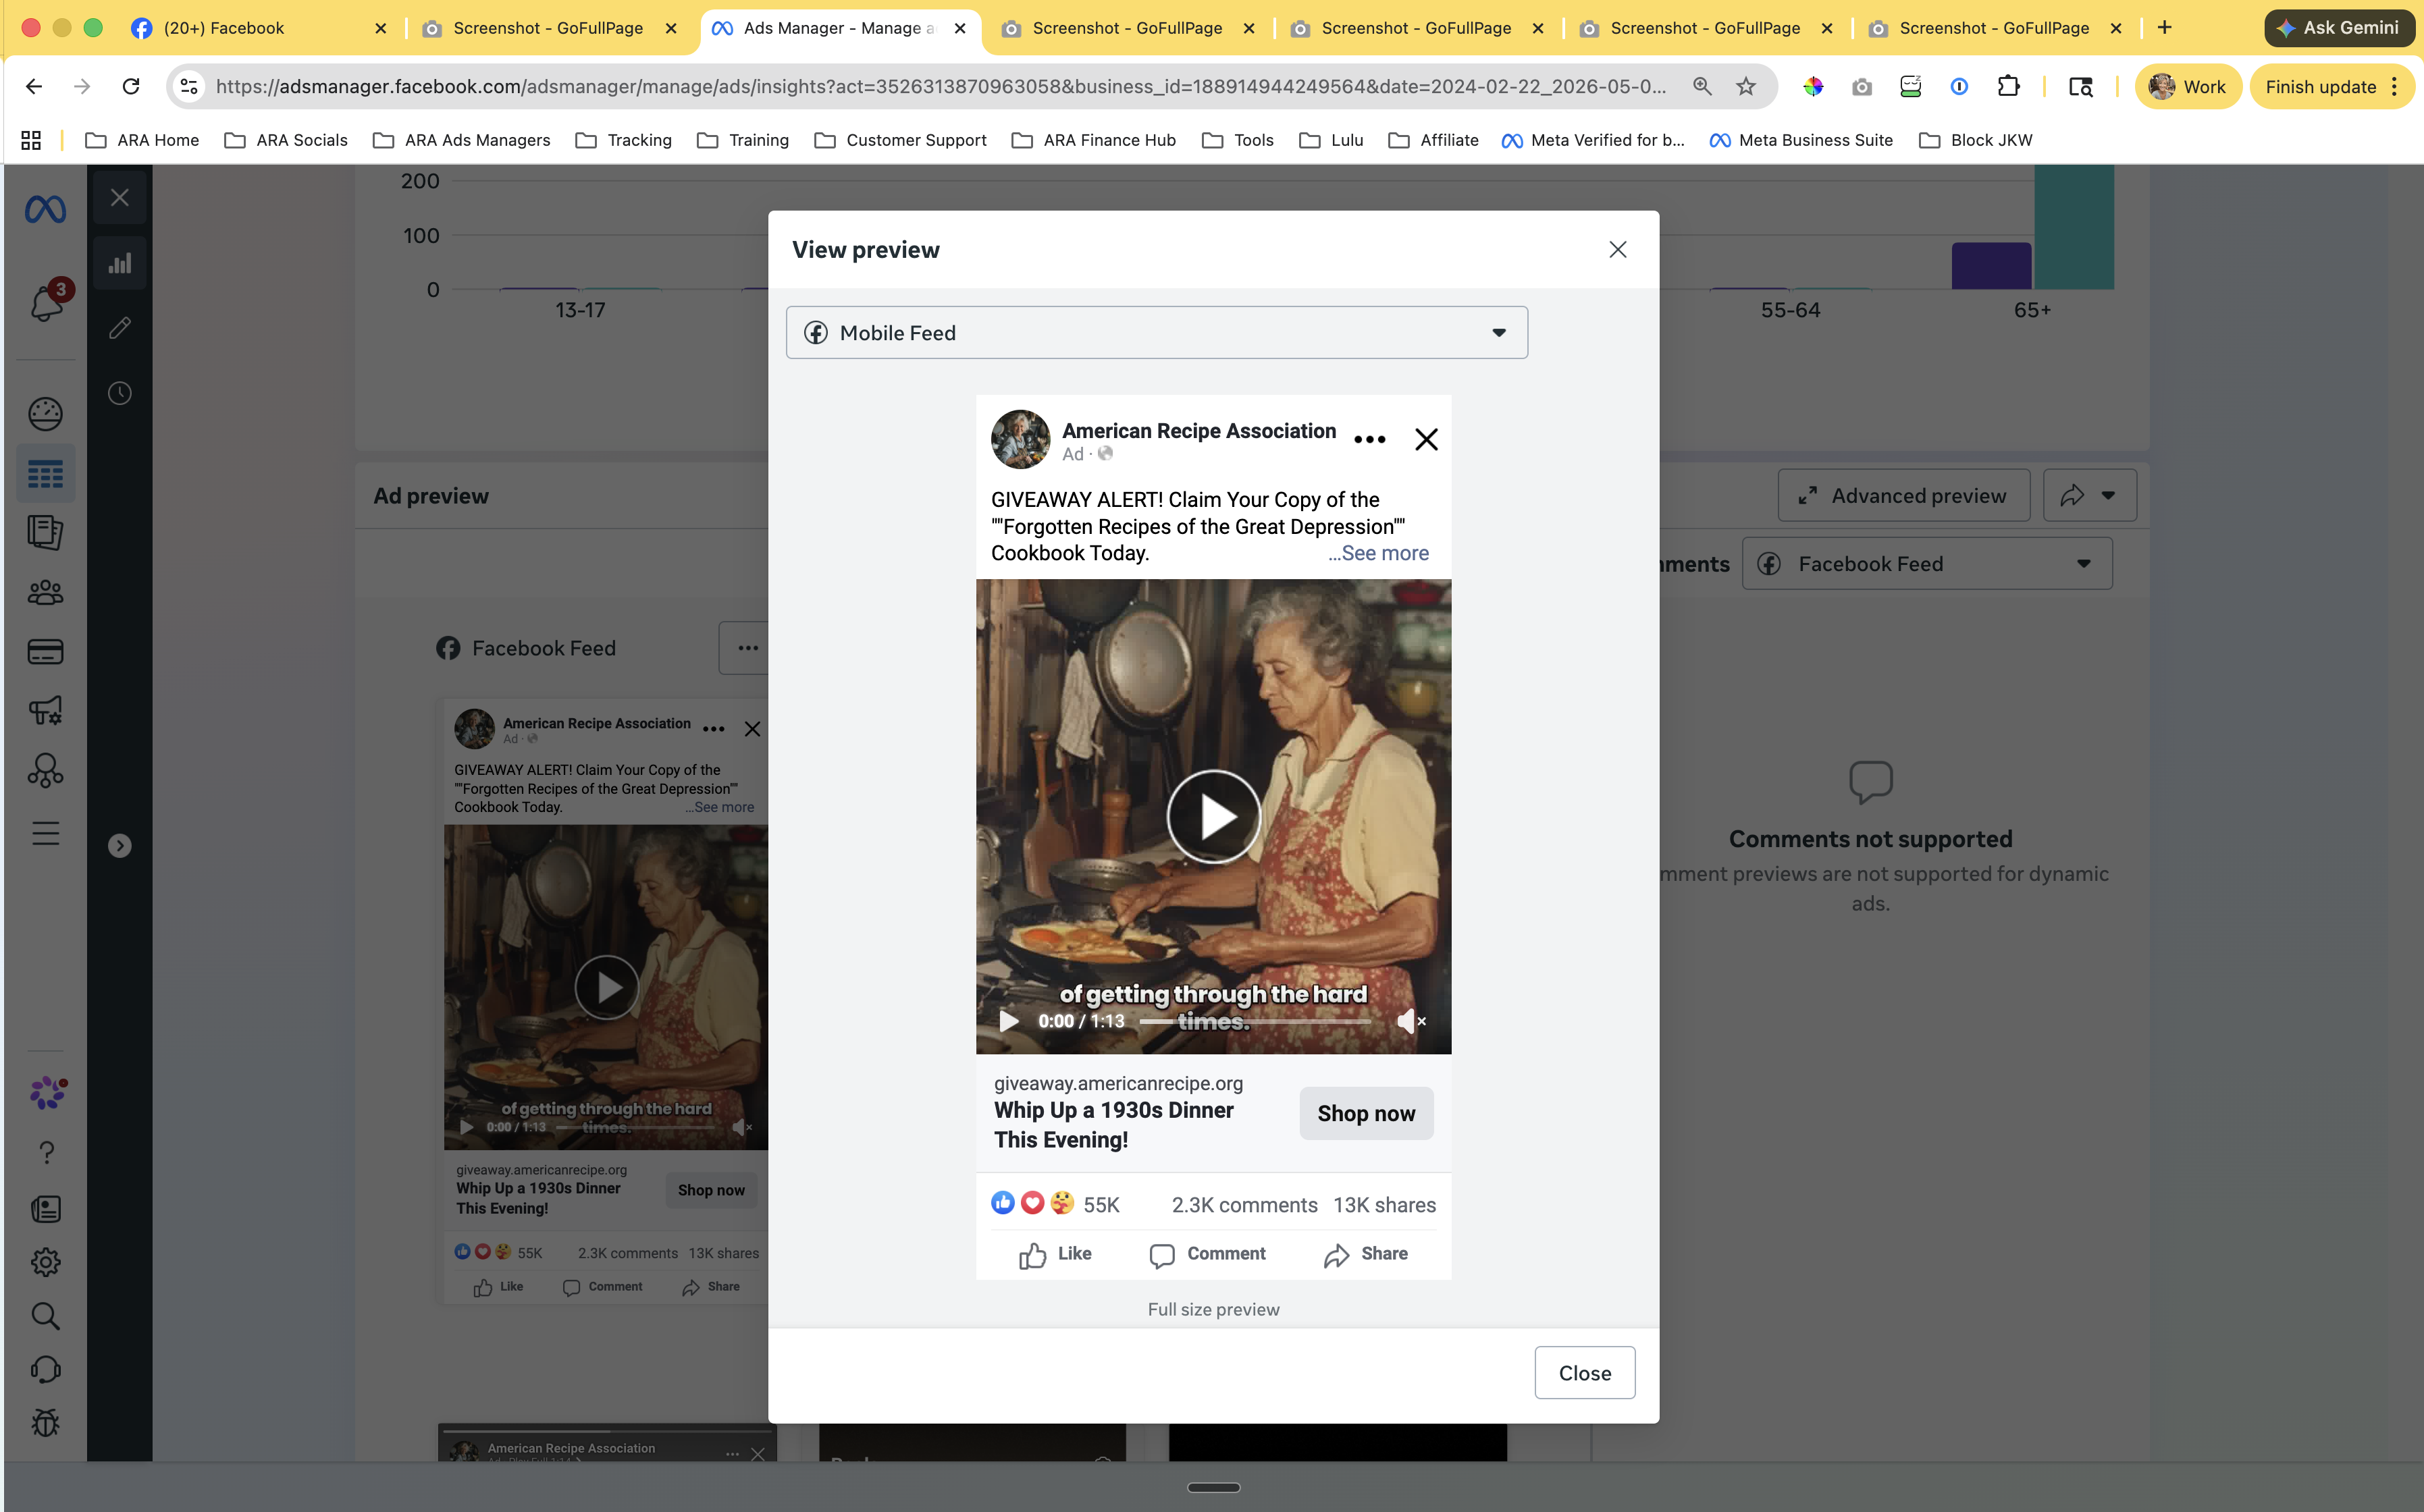Screen dimensions: 2424x1512
Task: Open browser extensions puzzle icon
Action: [2008, 87]
